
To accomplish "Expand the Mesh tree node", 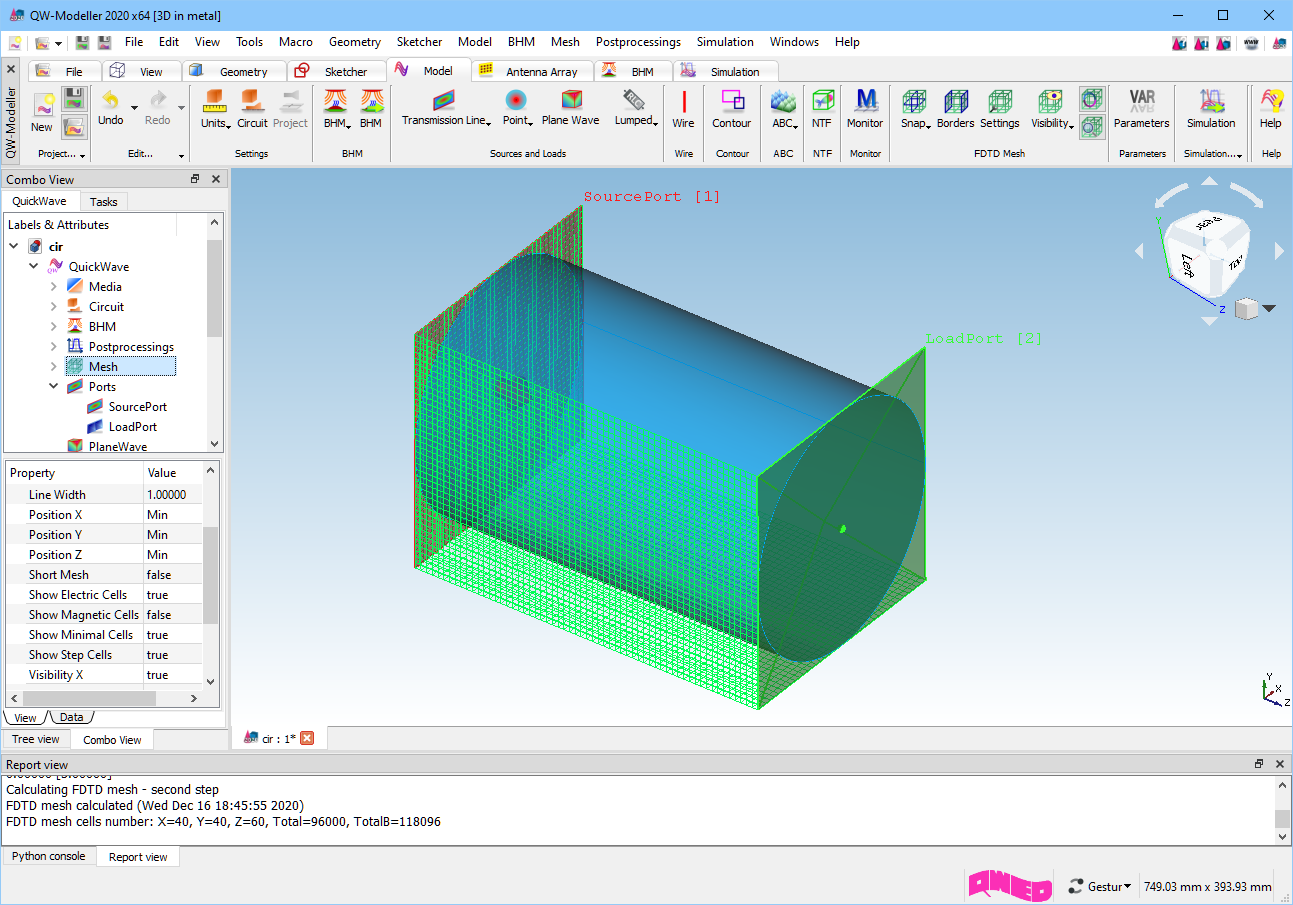I will (x=54, y=367).
